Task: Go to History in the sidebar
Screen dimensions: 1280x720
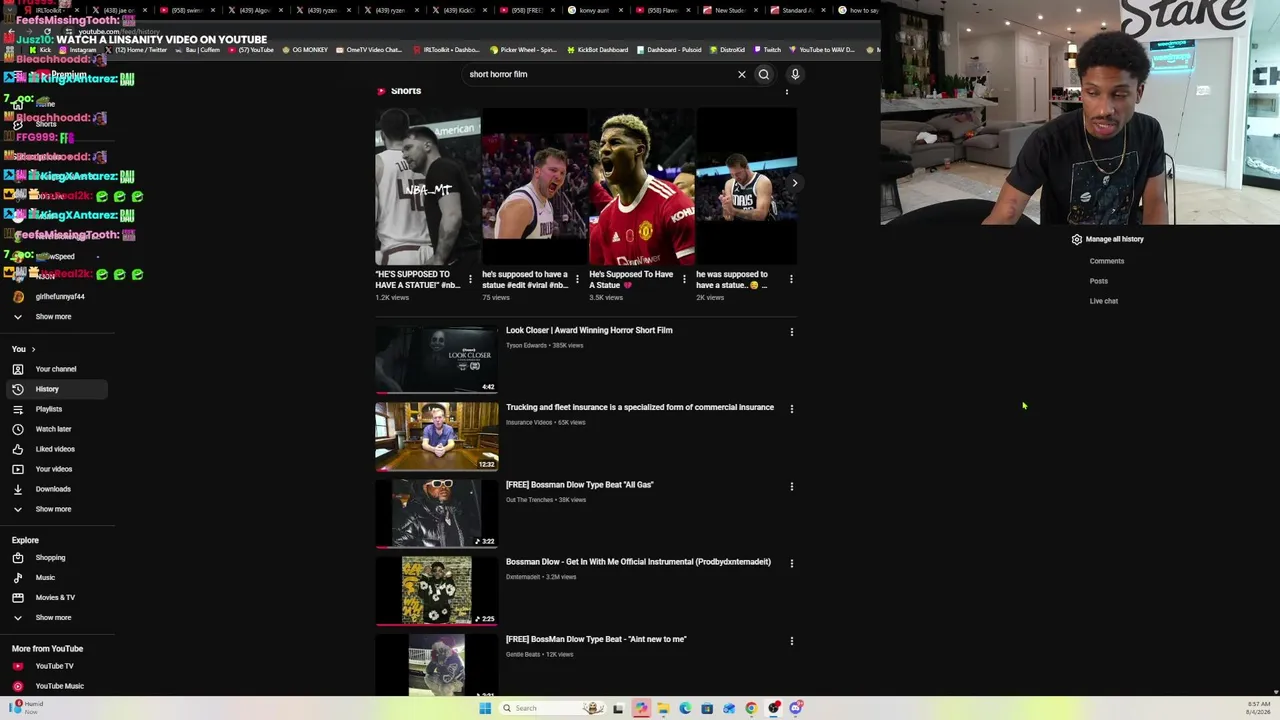Action: 55,389
